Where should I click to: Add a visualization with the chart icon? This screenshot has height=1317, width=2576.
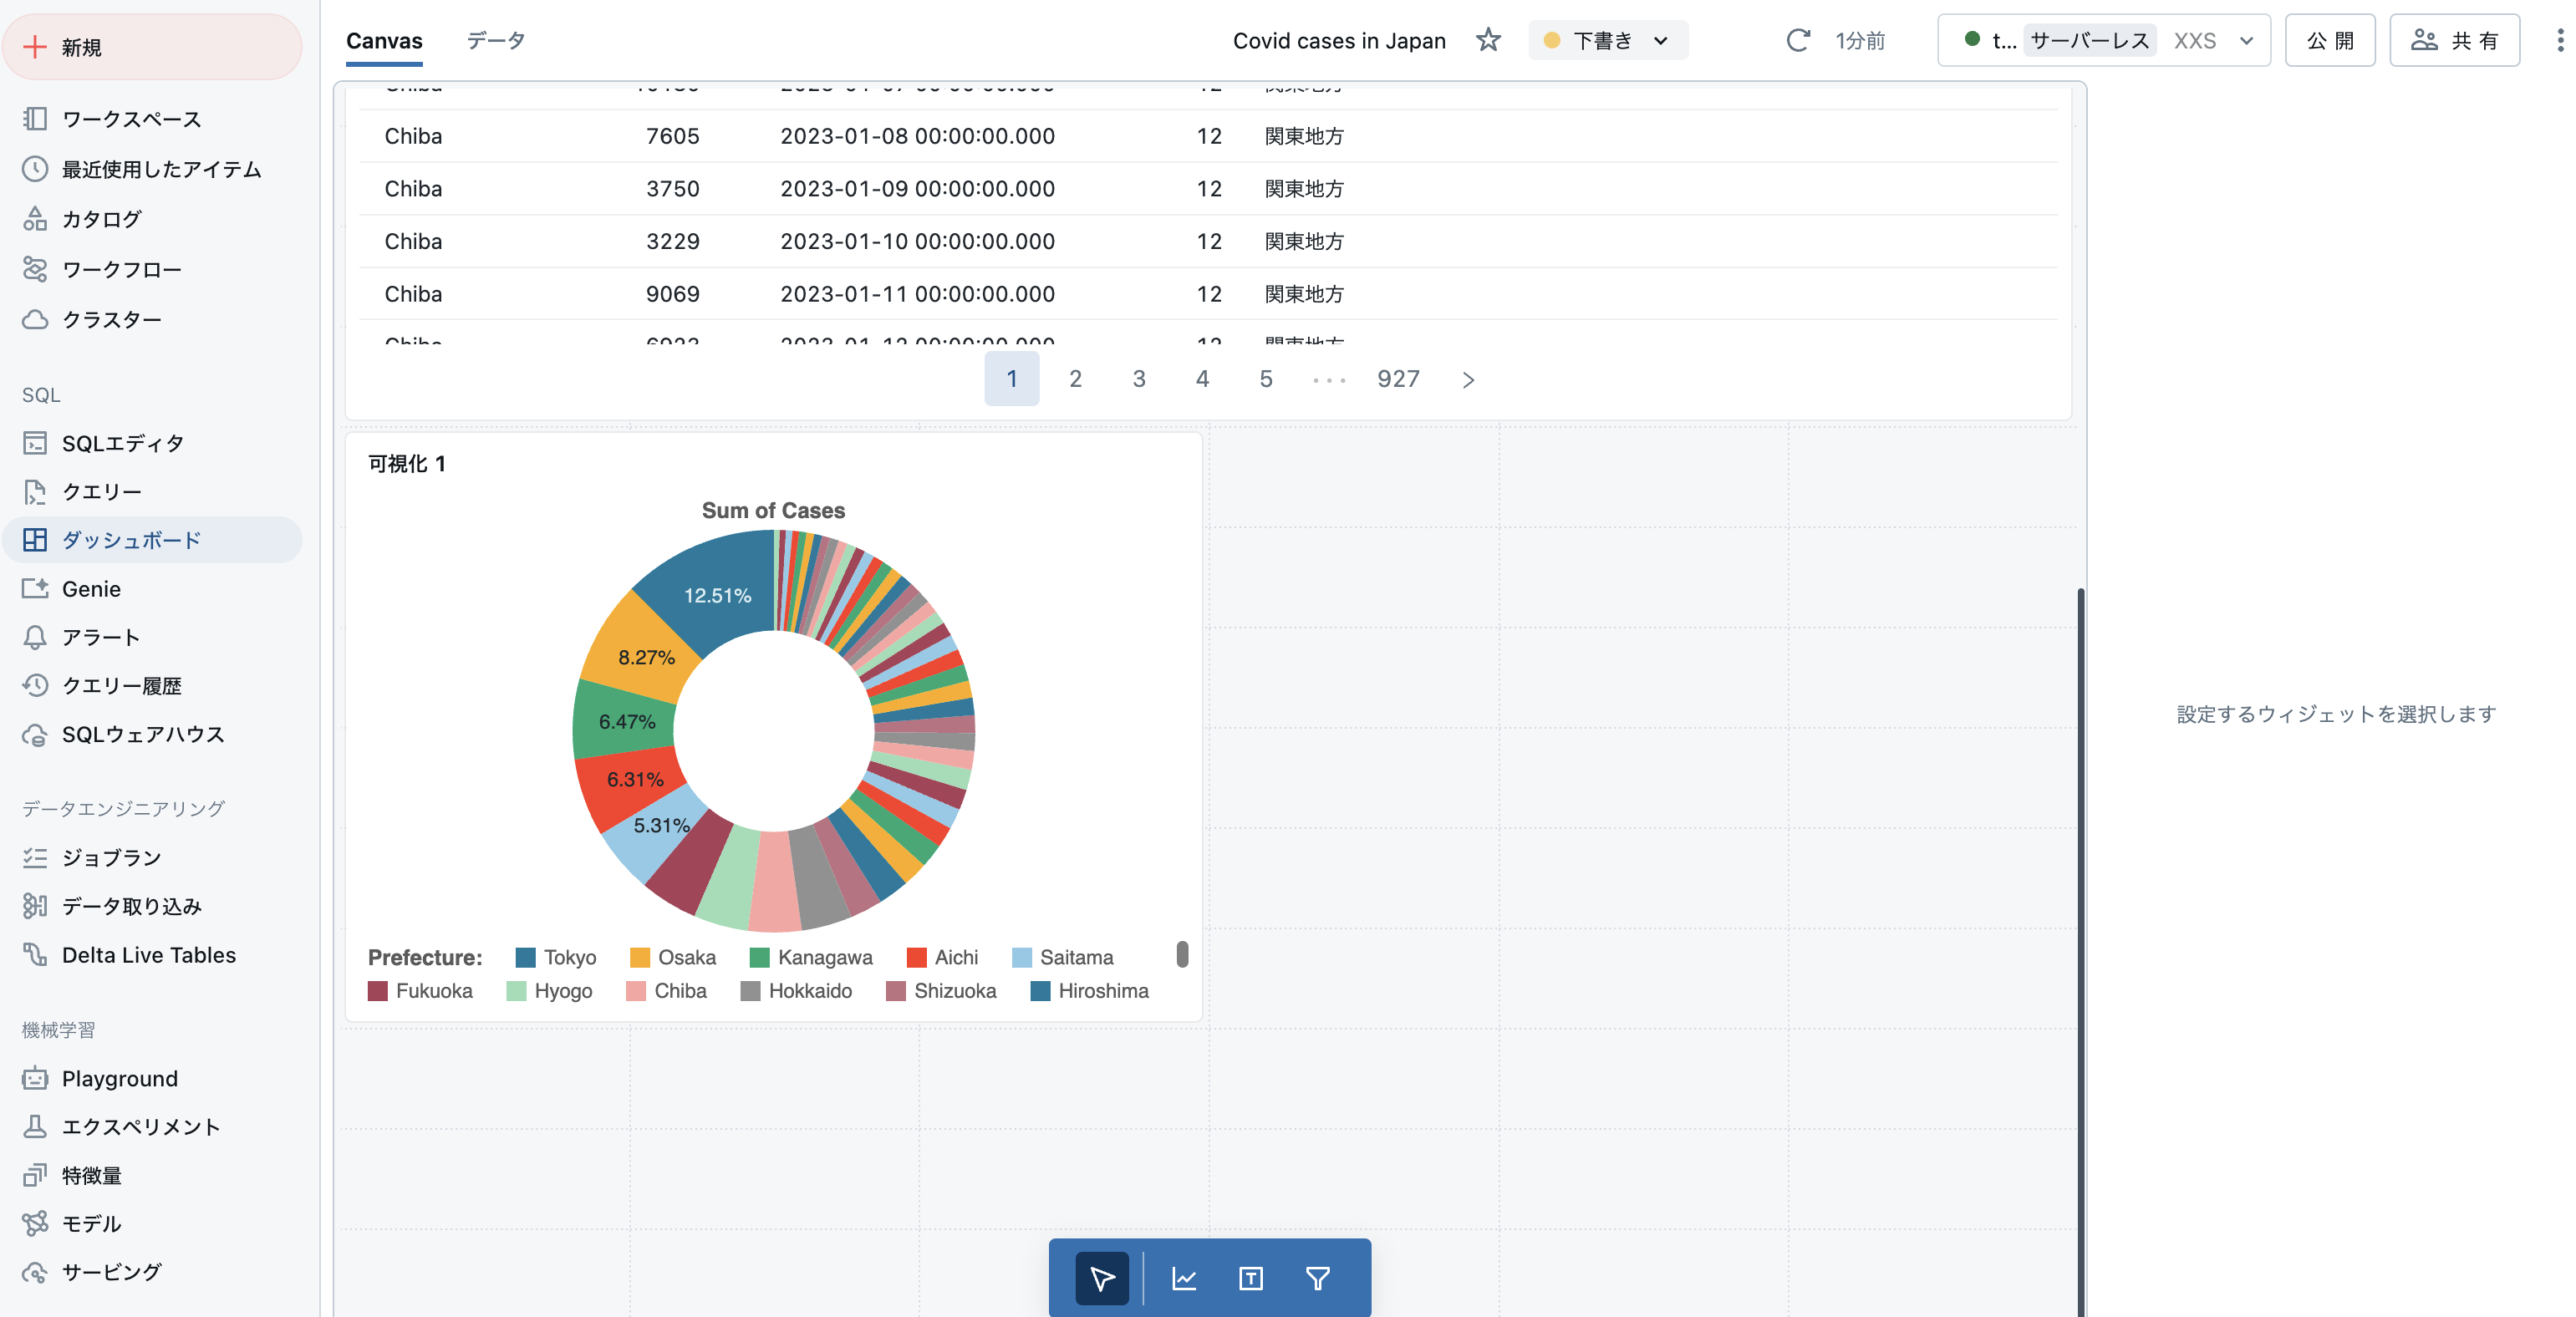coord(1184,1278)
